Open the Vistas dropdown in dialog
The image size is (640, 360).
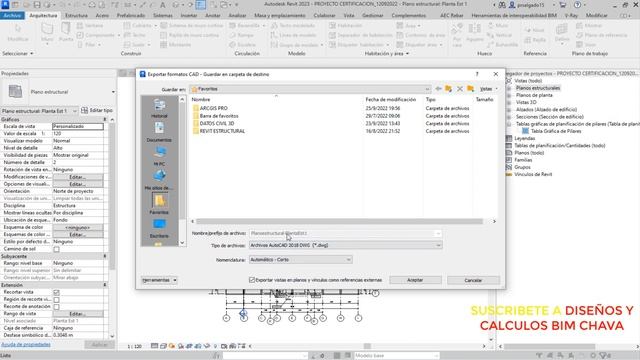(488, 89)
